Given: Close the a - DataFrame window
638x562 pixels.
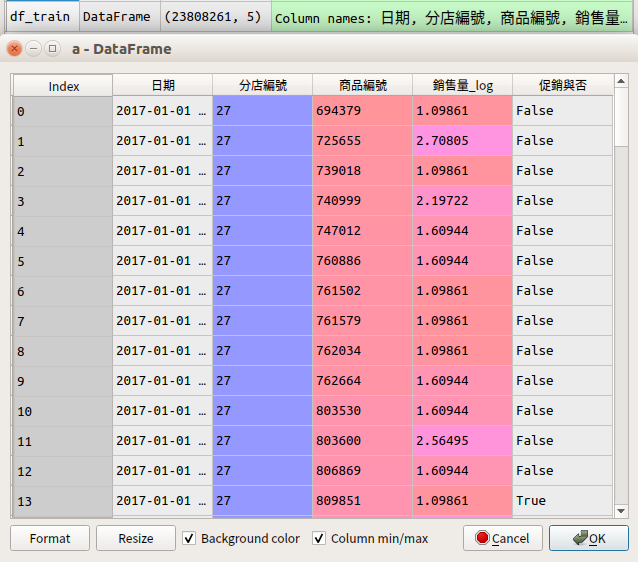Looking at the screenshot, I should click(15, 49).
